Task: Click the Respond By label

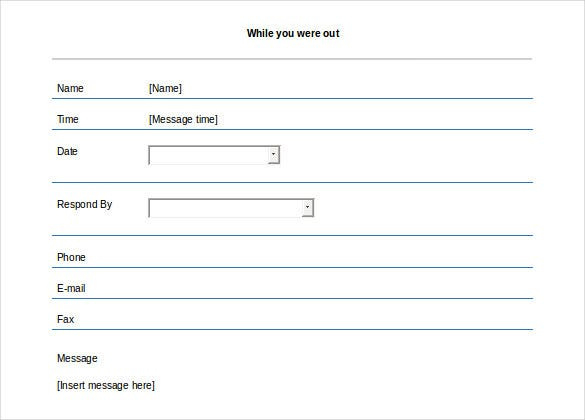Action: pos(84,204)
